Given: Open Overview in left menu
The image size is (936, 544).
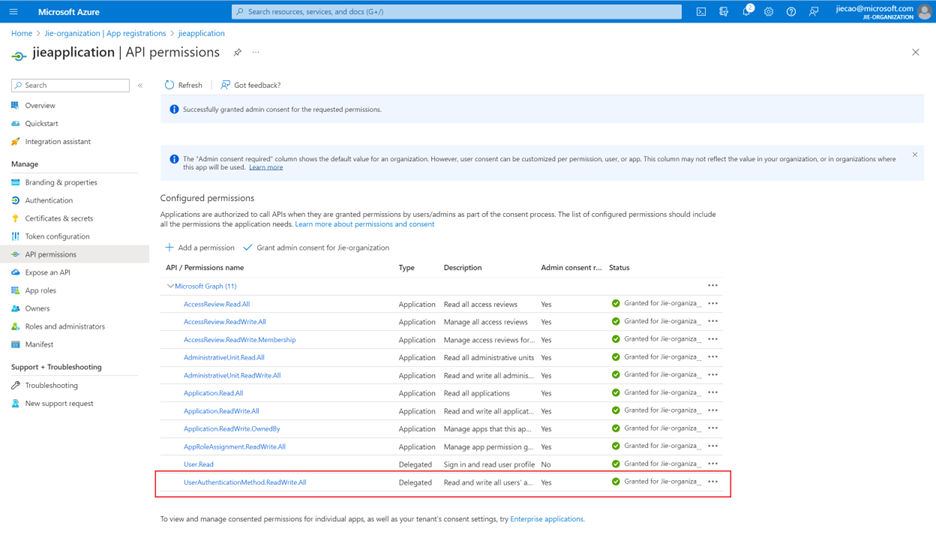Looking at the screenshot, I should [x=40, y=106].
